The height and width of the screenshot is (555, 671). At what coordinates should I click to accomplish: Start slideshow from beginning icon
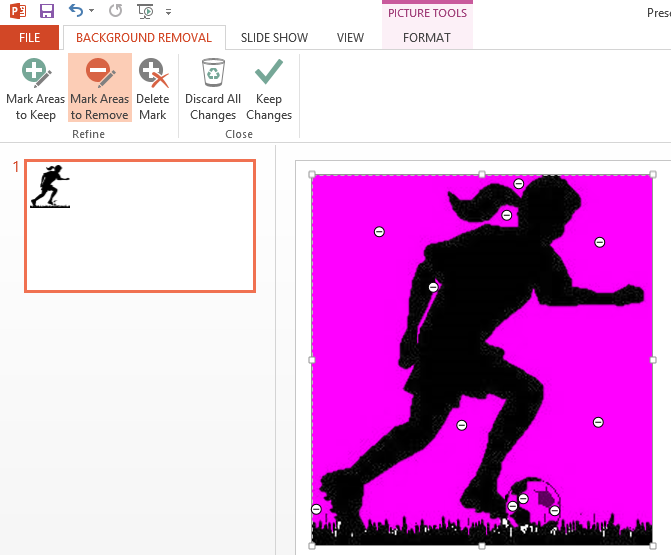tap(145, 12)
